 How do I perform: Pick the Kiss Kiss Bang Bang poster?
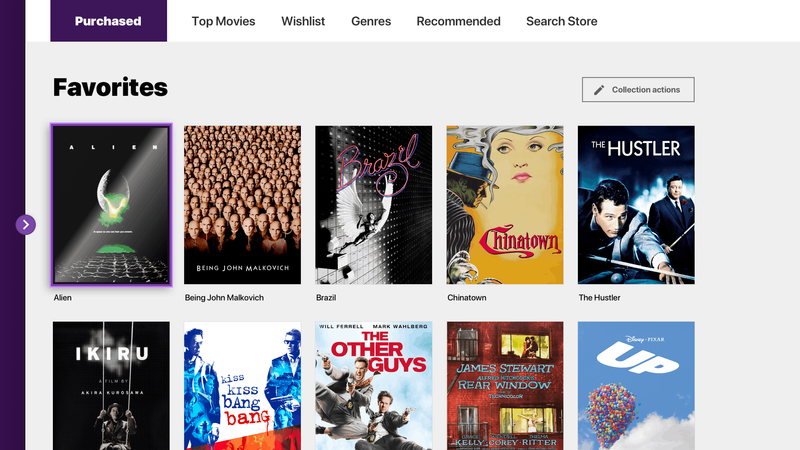click(242, 386)
